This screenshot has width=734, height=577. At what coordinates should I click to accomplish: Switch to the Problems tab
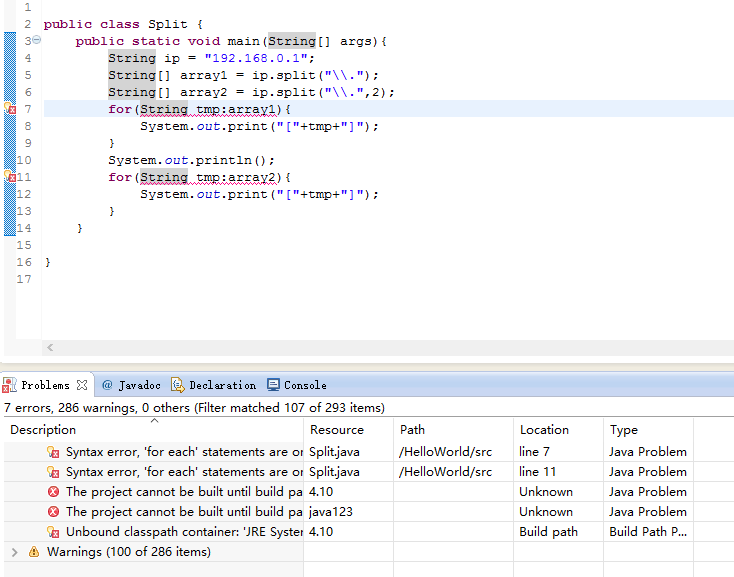coord(45,385)
